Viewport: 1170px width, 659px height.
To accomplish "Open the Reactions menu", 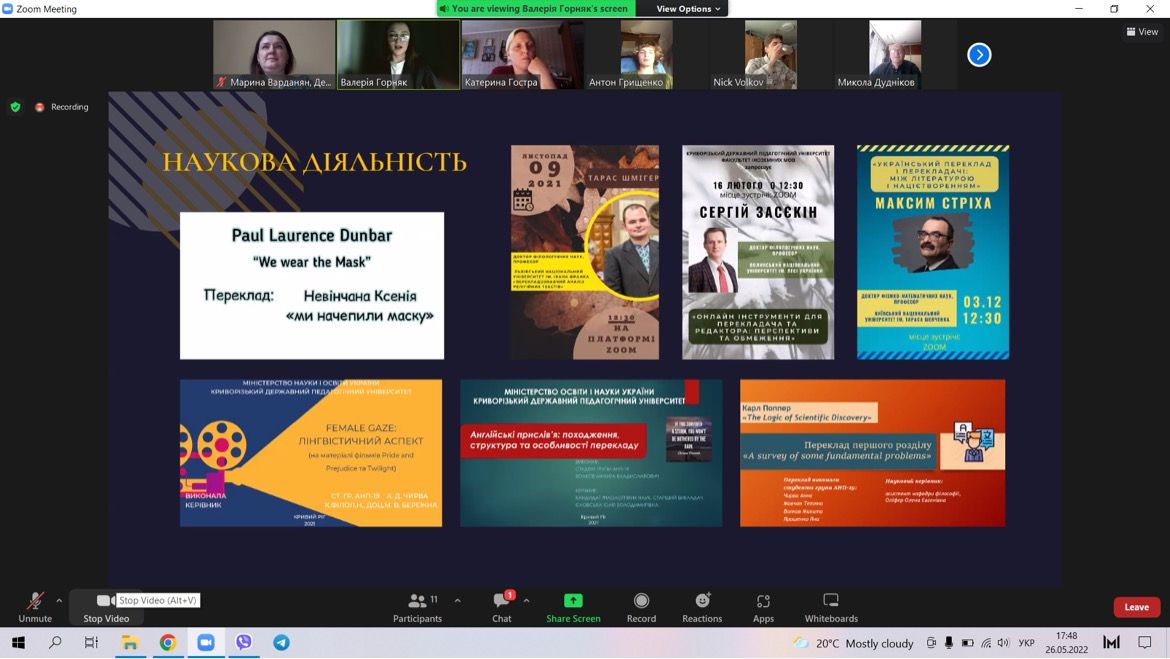I will coord(702,607).
